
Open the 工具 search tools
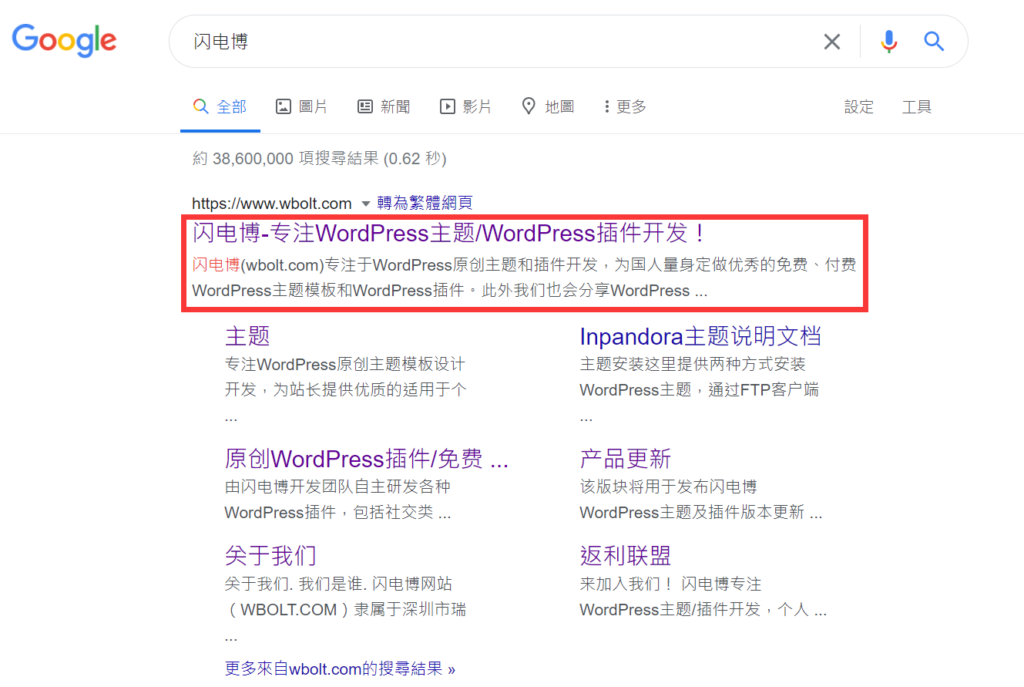click(x=916, y=106)
